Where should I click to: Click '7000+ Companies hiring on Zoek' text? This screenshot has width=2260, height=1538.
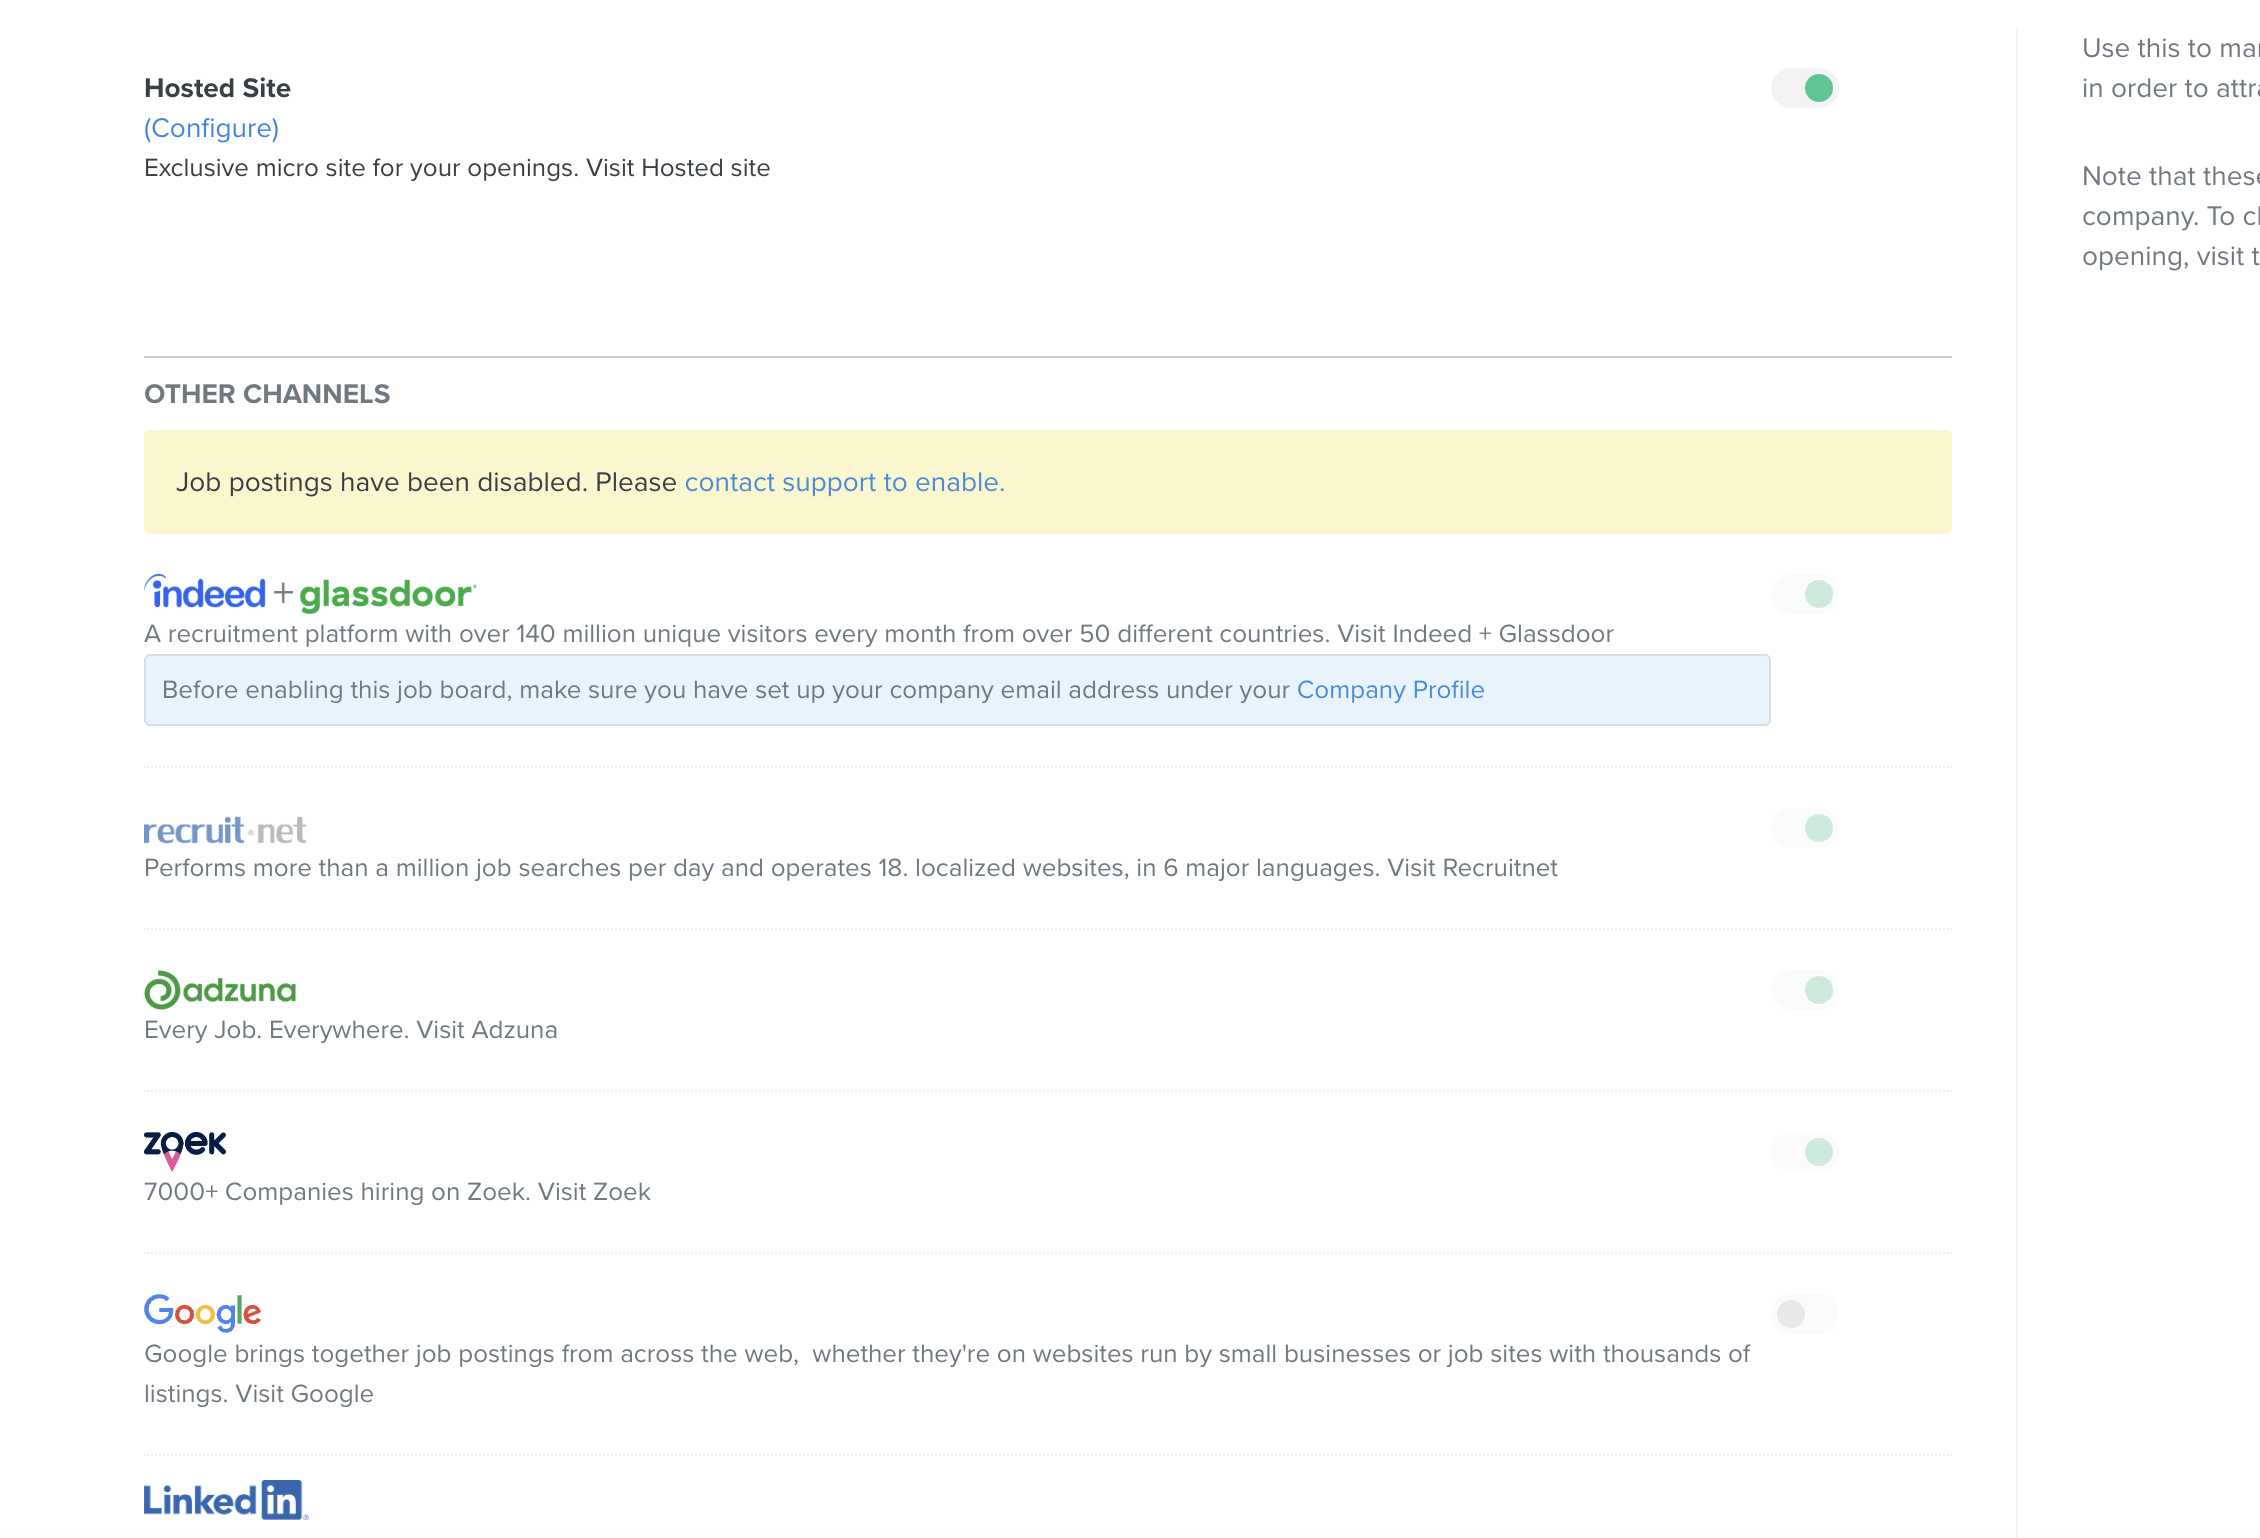click(x=337, y=1192)
